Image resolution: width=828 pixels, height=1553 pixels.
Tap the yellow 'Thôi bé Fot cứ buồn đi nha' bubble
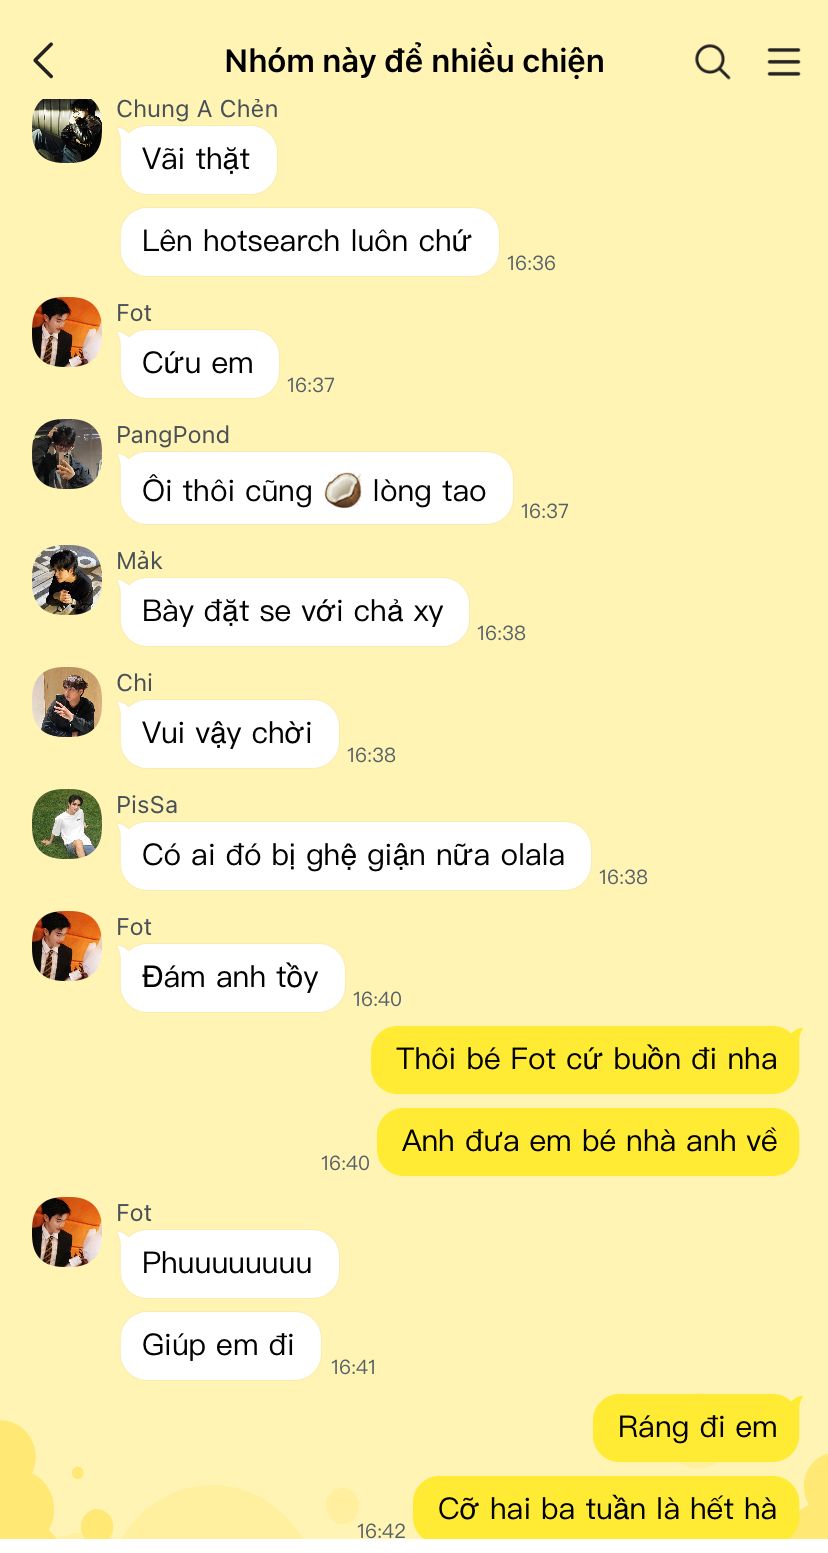click(585, 1059)
